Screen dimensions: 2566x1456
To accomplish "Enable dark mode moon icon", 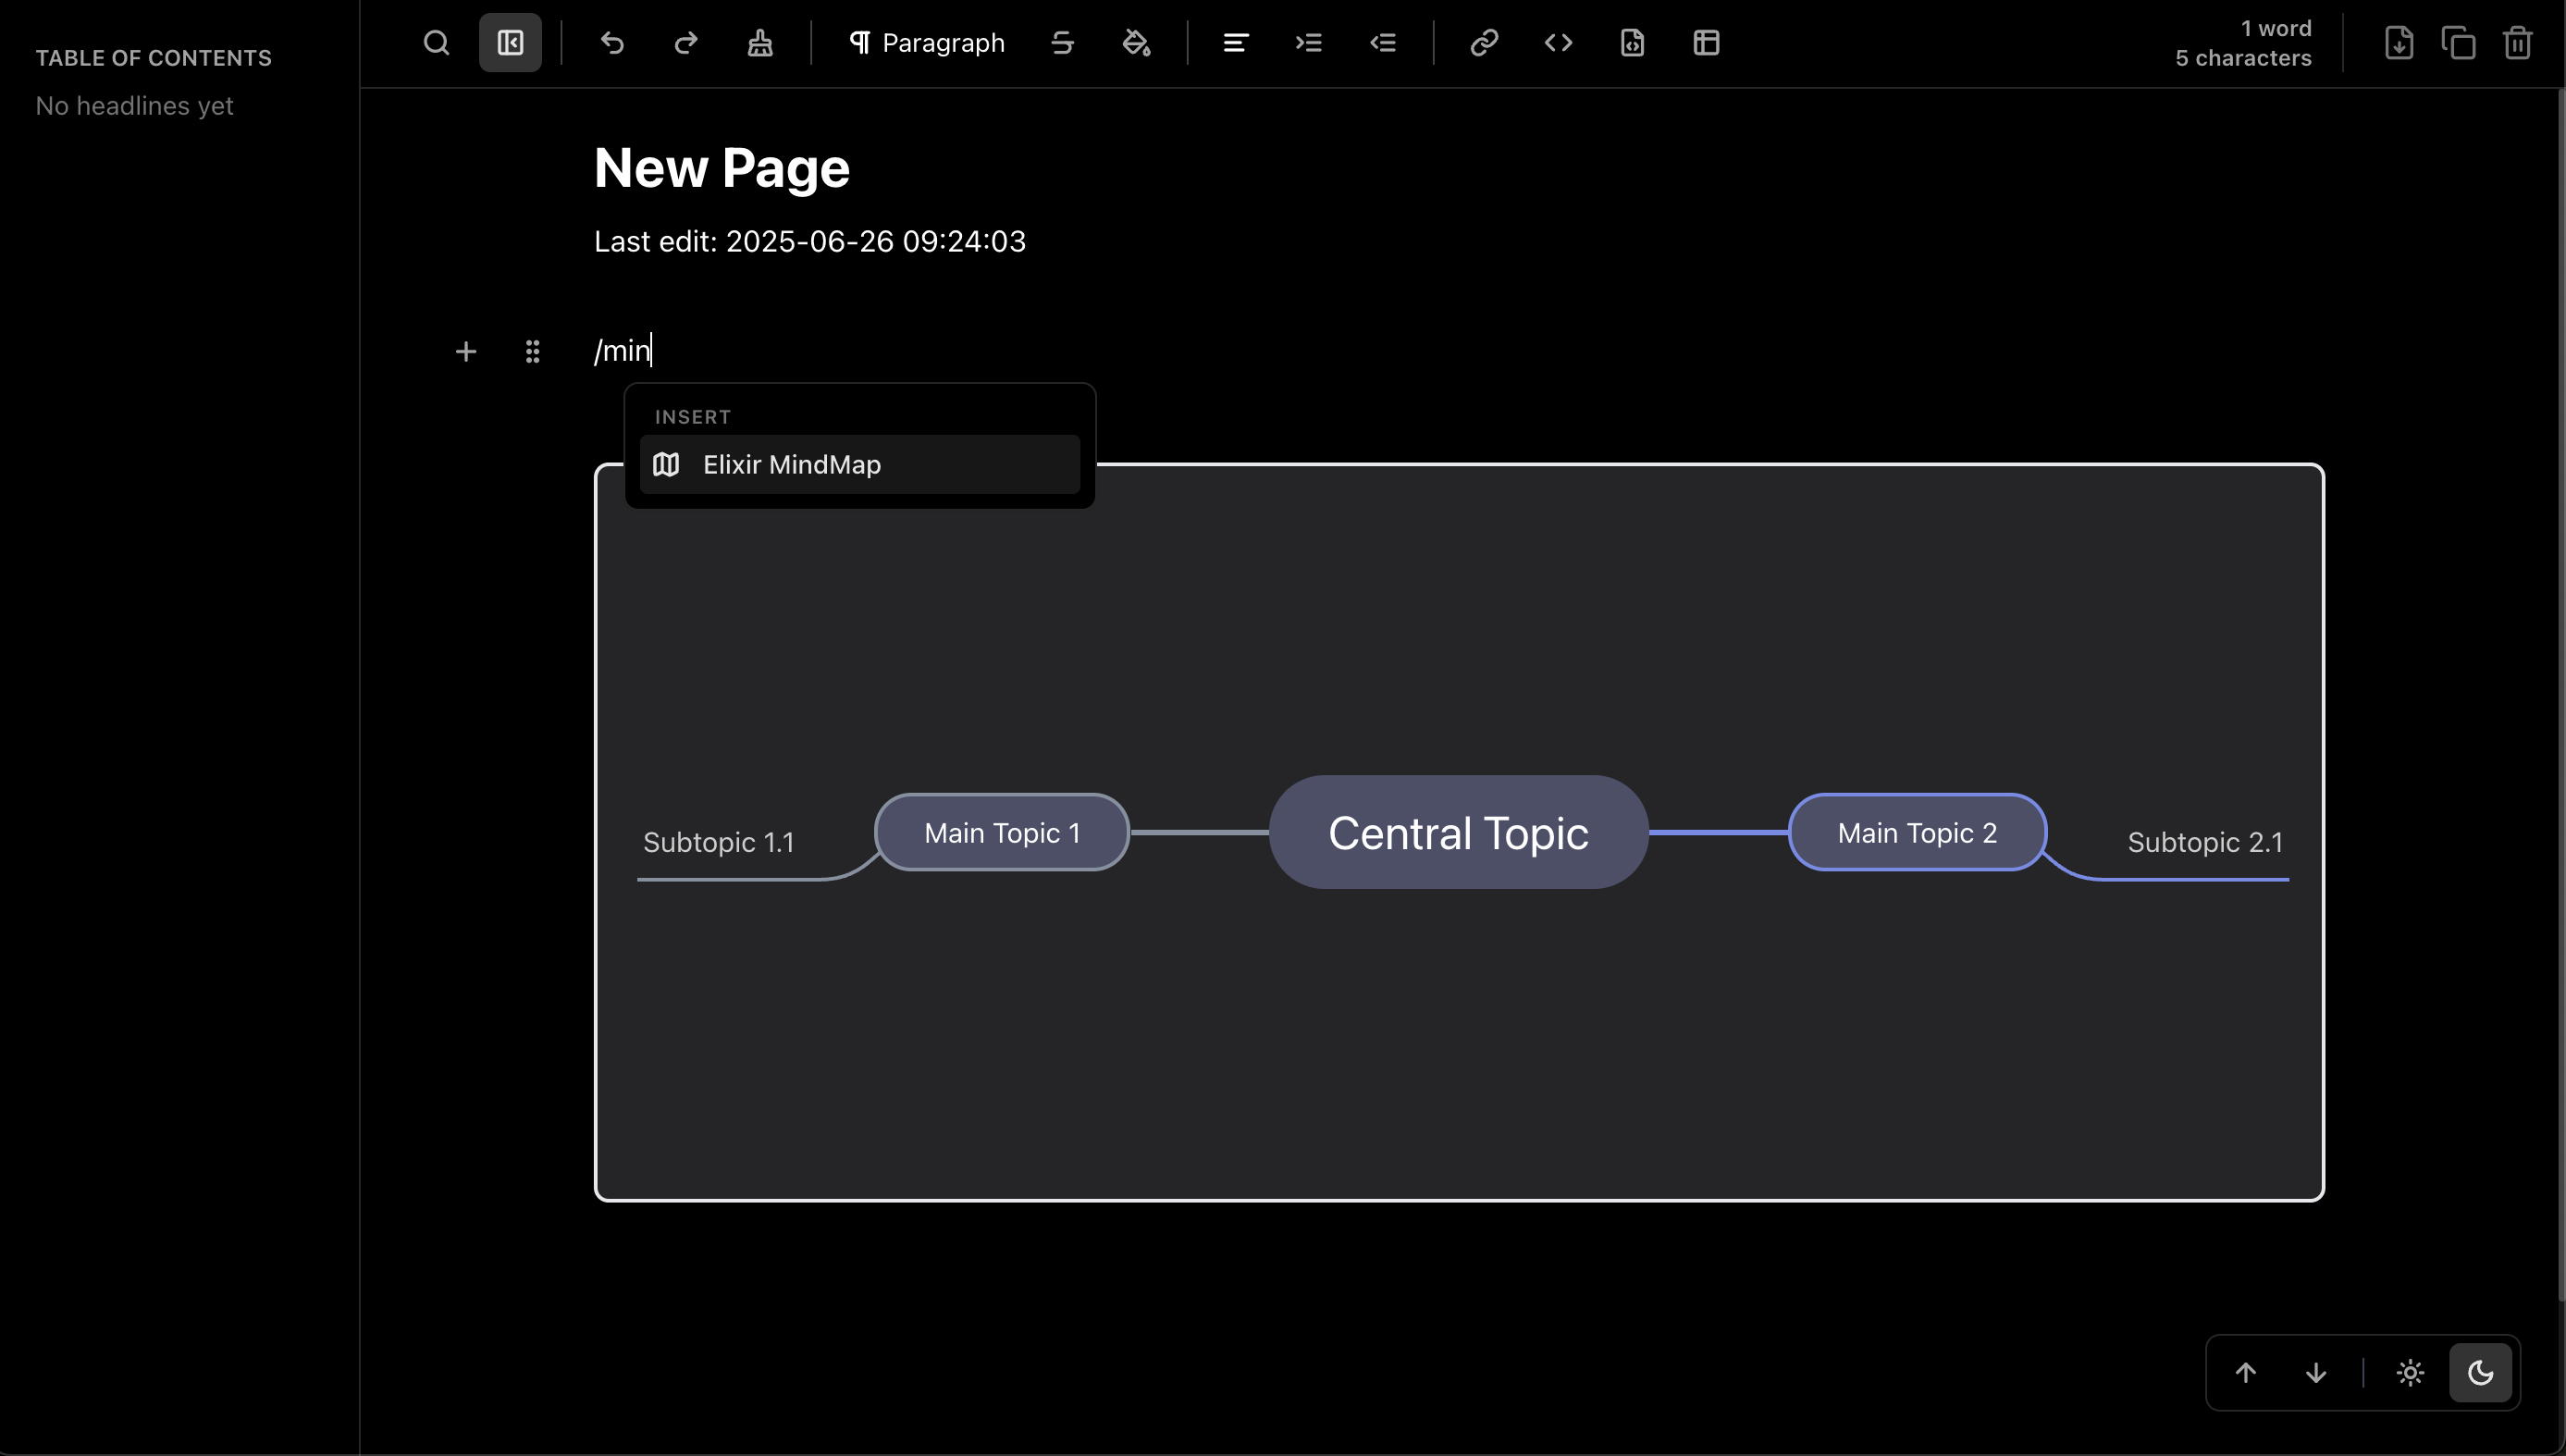I will (x=2480, y=1373).
